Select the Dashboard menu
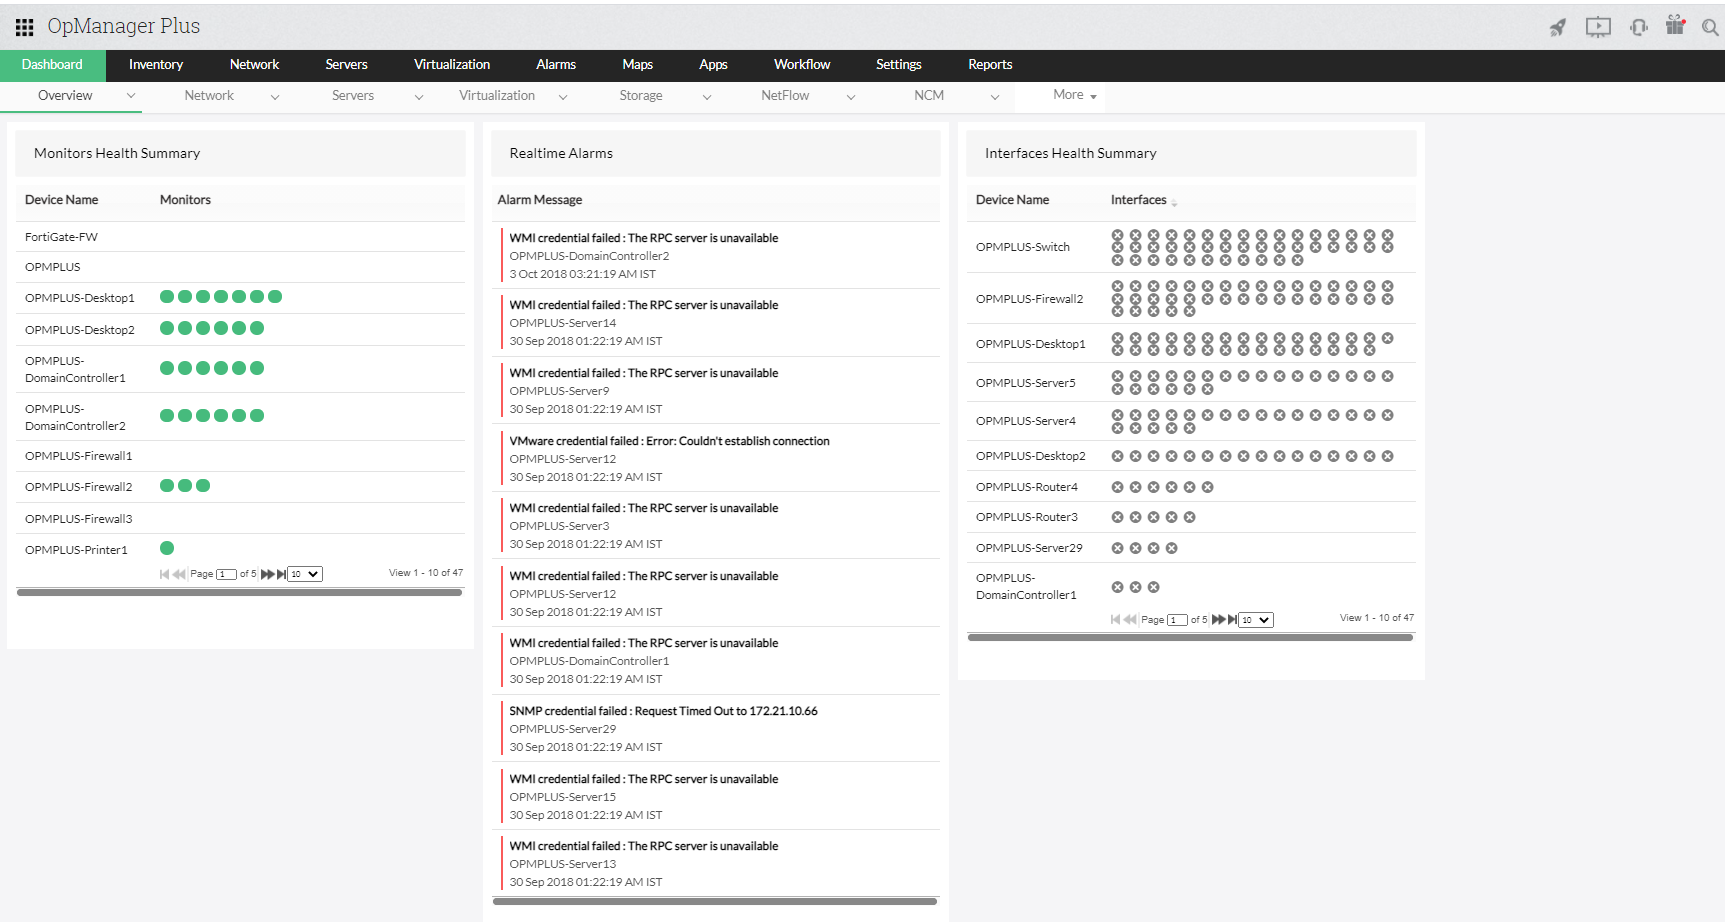Viewport: 1725px width, 922px height. pyautogui.click(x=52, y=65)
